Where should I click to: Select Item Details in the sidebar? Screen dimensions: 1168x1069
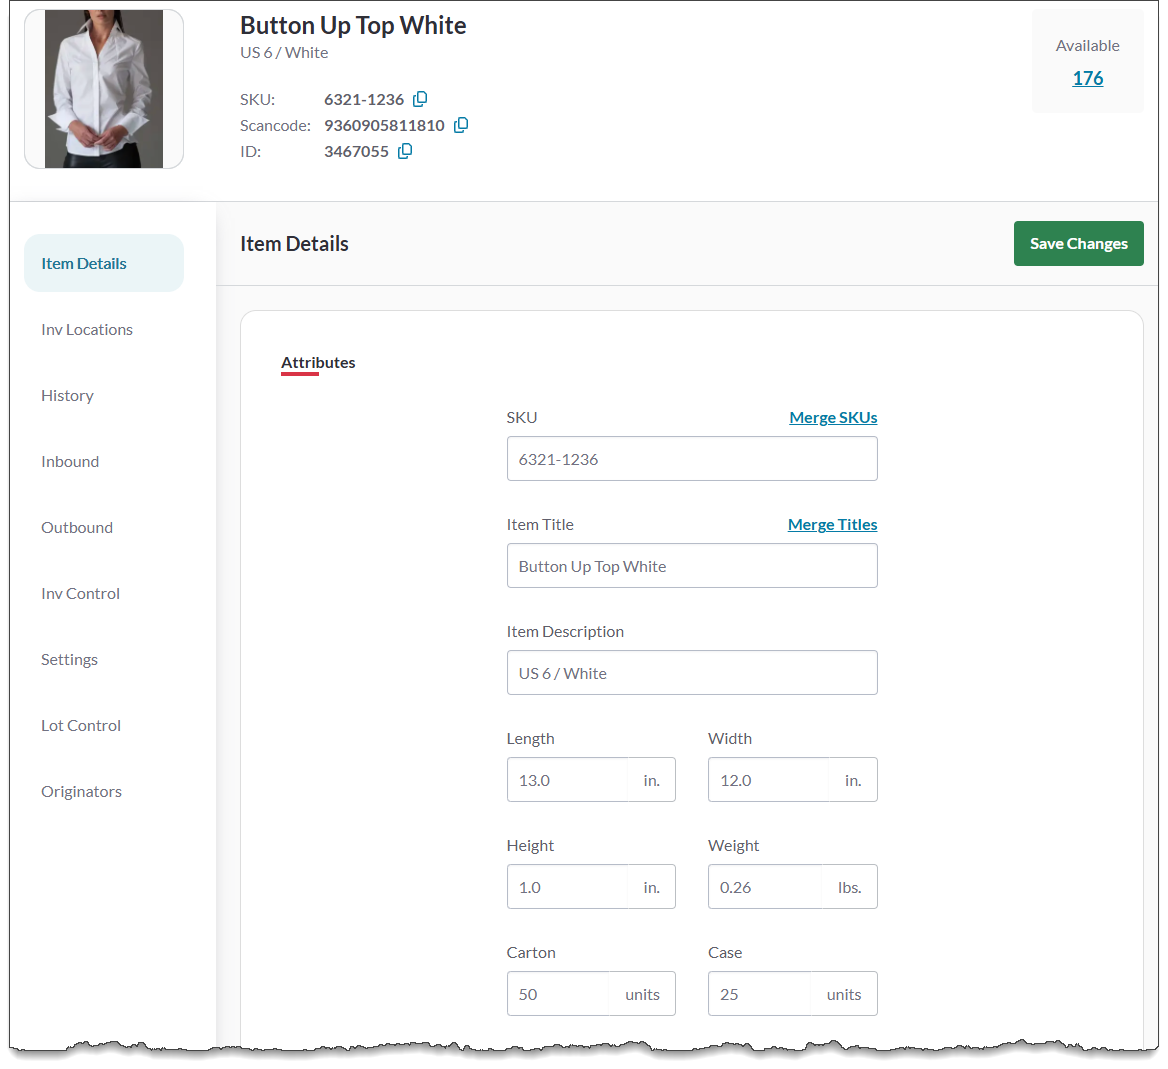click(84, 263)
